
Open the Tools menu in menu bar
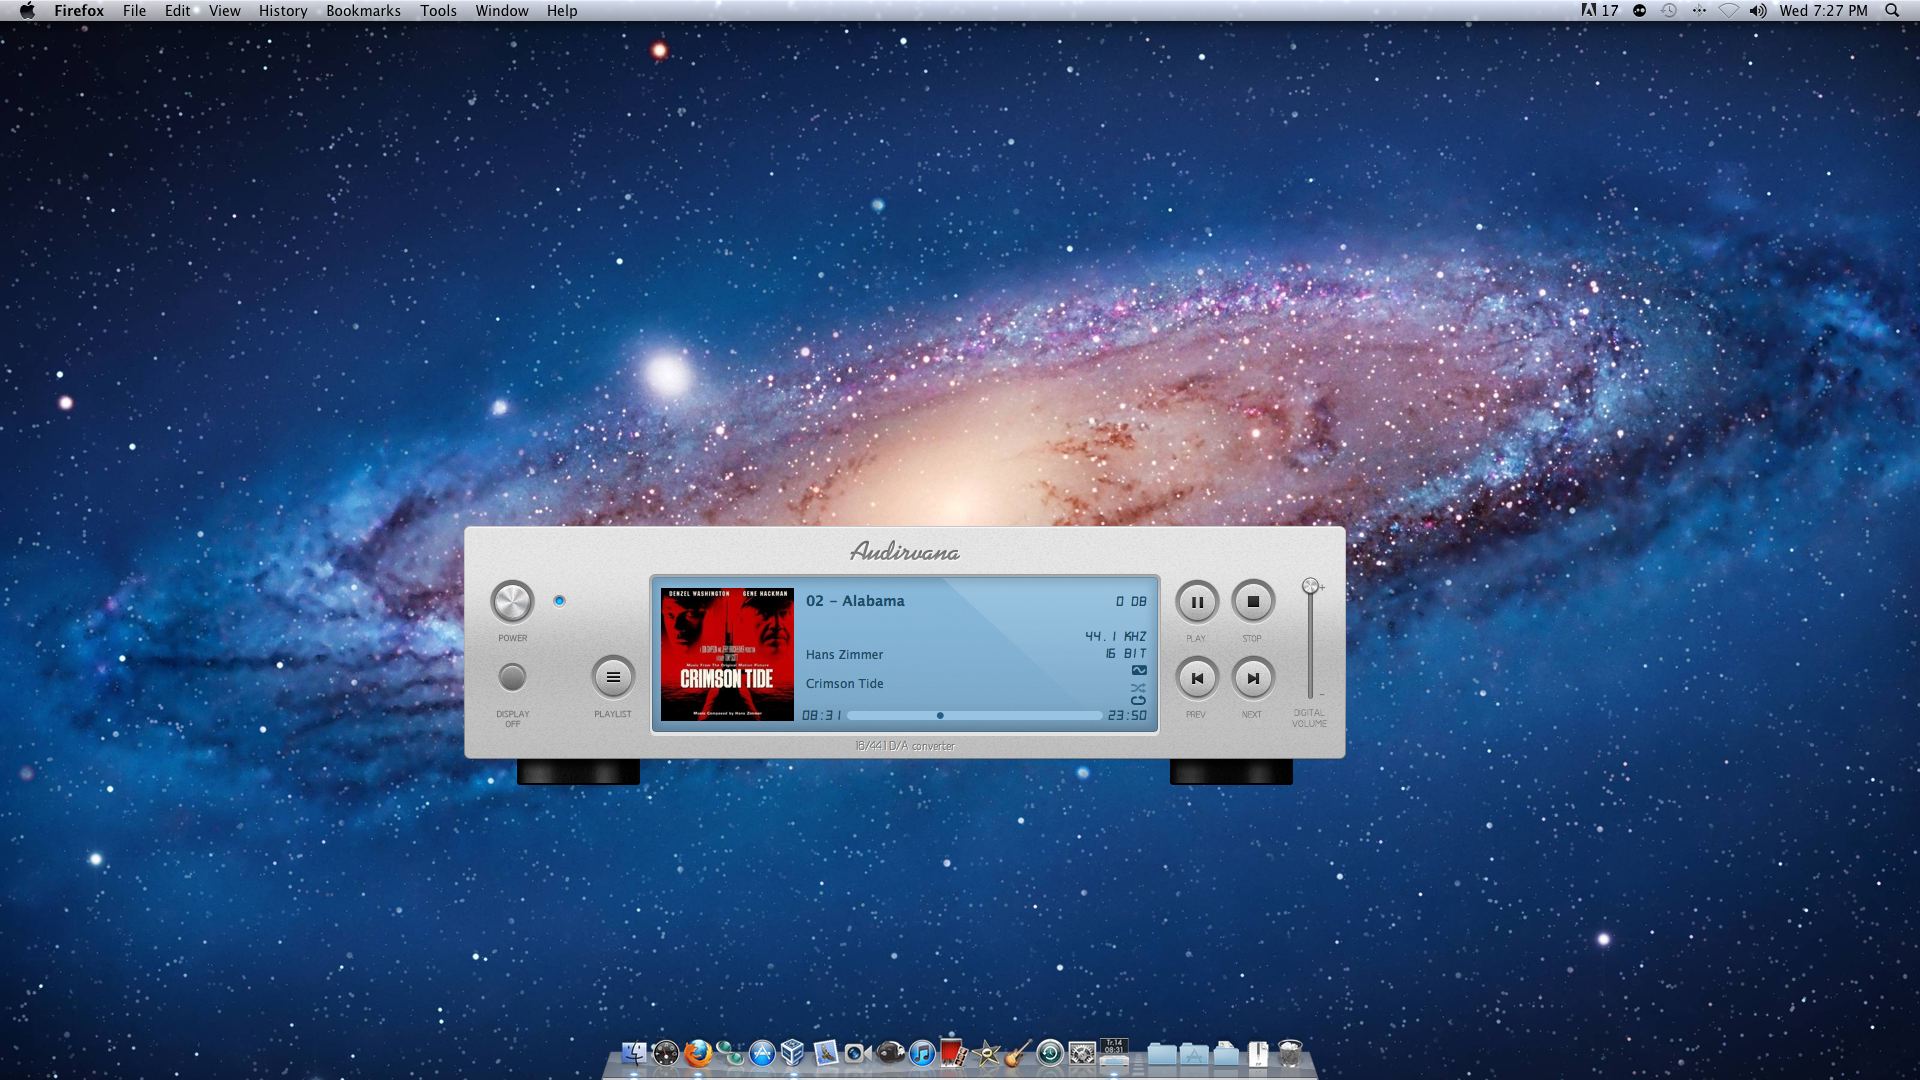click(x=438, y=11)
